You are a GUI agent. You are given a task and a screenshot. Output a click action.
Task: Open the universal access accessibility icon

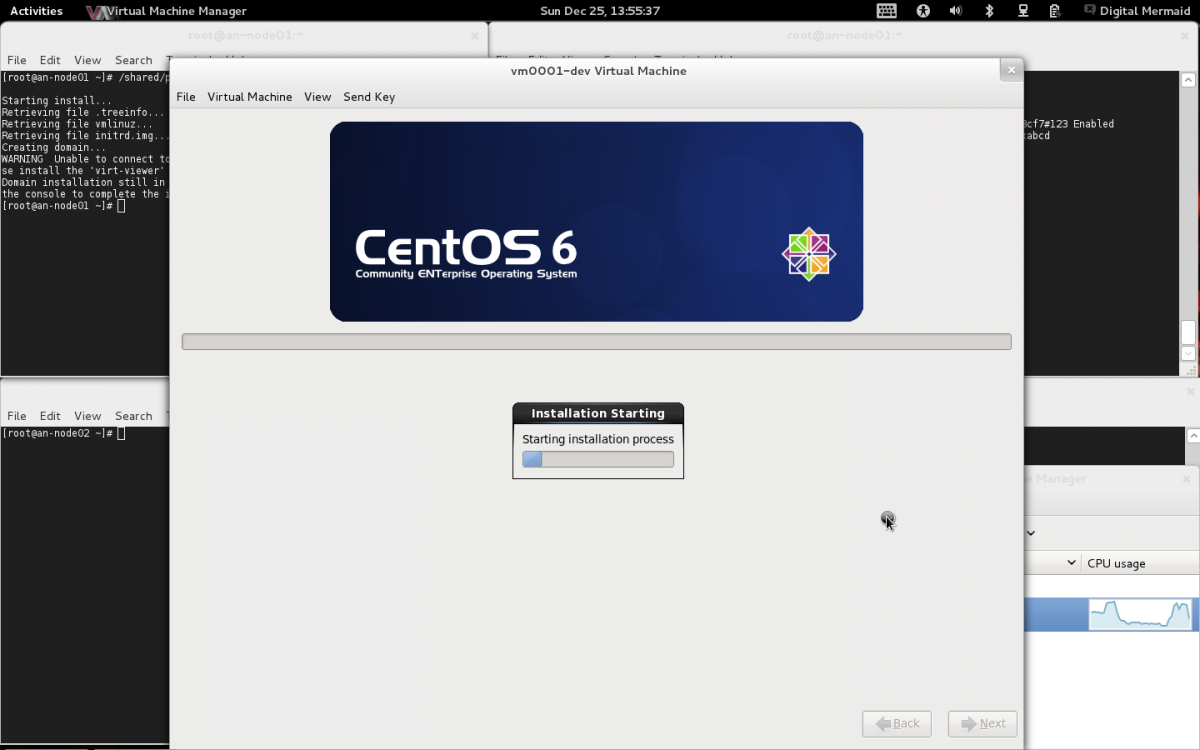pos(923,11)
